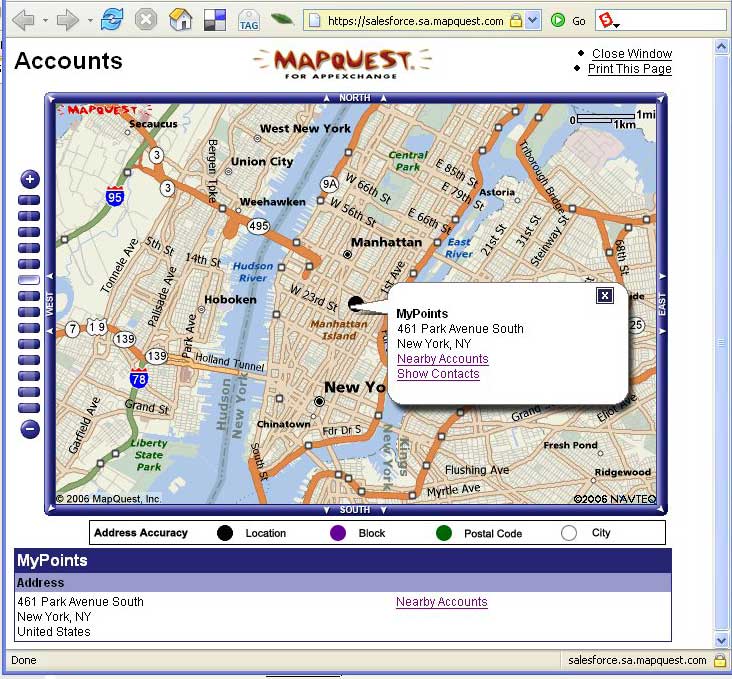
Task: Click the TAG toolbar icon
Action: pos(249,21)
